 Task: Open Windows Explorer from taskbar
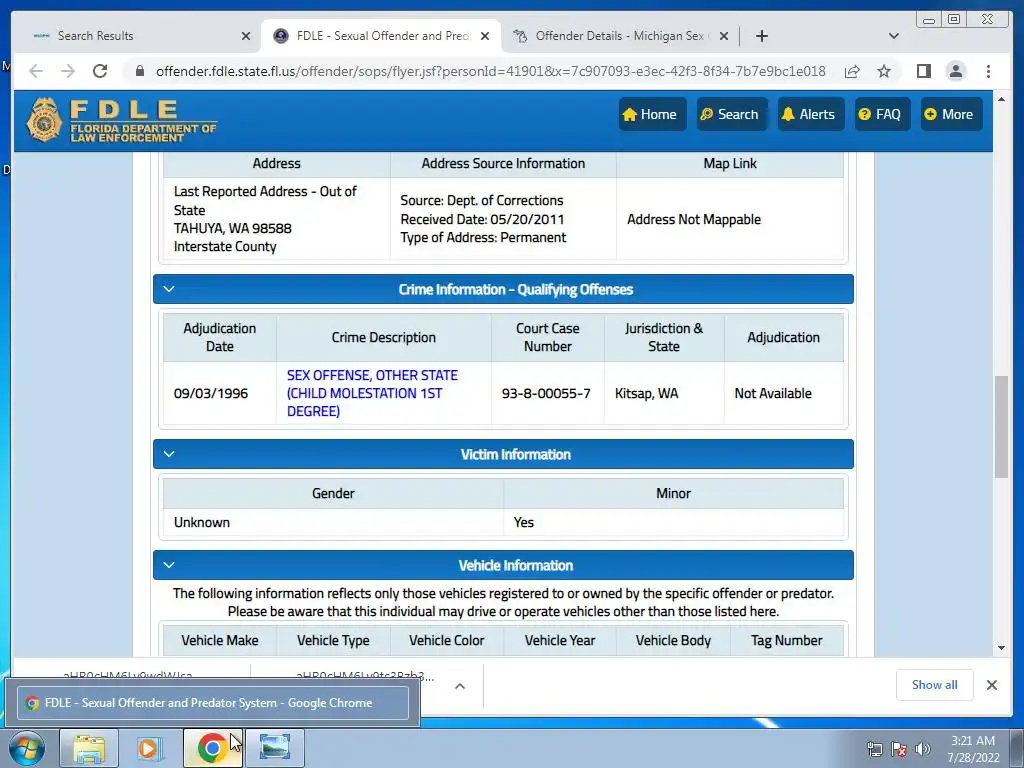coord(89,748)
